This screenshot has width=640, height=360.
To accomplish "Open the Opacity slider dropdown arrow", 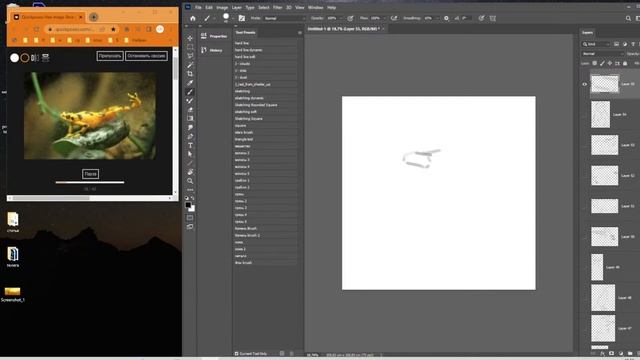I will 341,18.
